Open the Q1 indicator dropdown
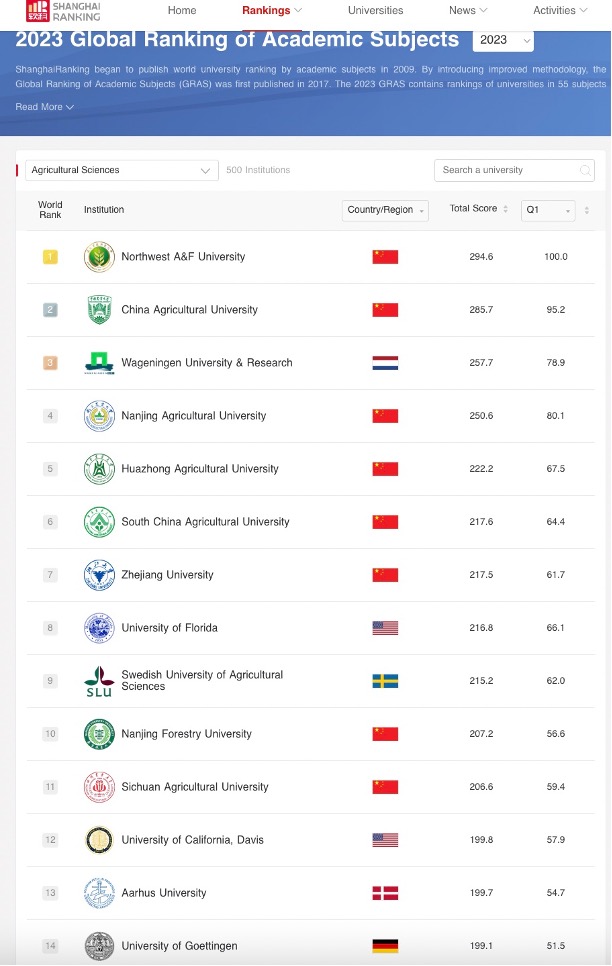Viewport: 612px width, 966px height. (548, 210)
